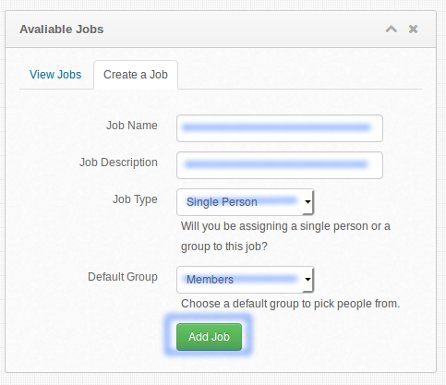Click the help text about single person or group
The width and height of the screenshot is (446, 385).
[x=286, y=236]
